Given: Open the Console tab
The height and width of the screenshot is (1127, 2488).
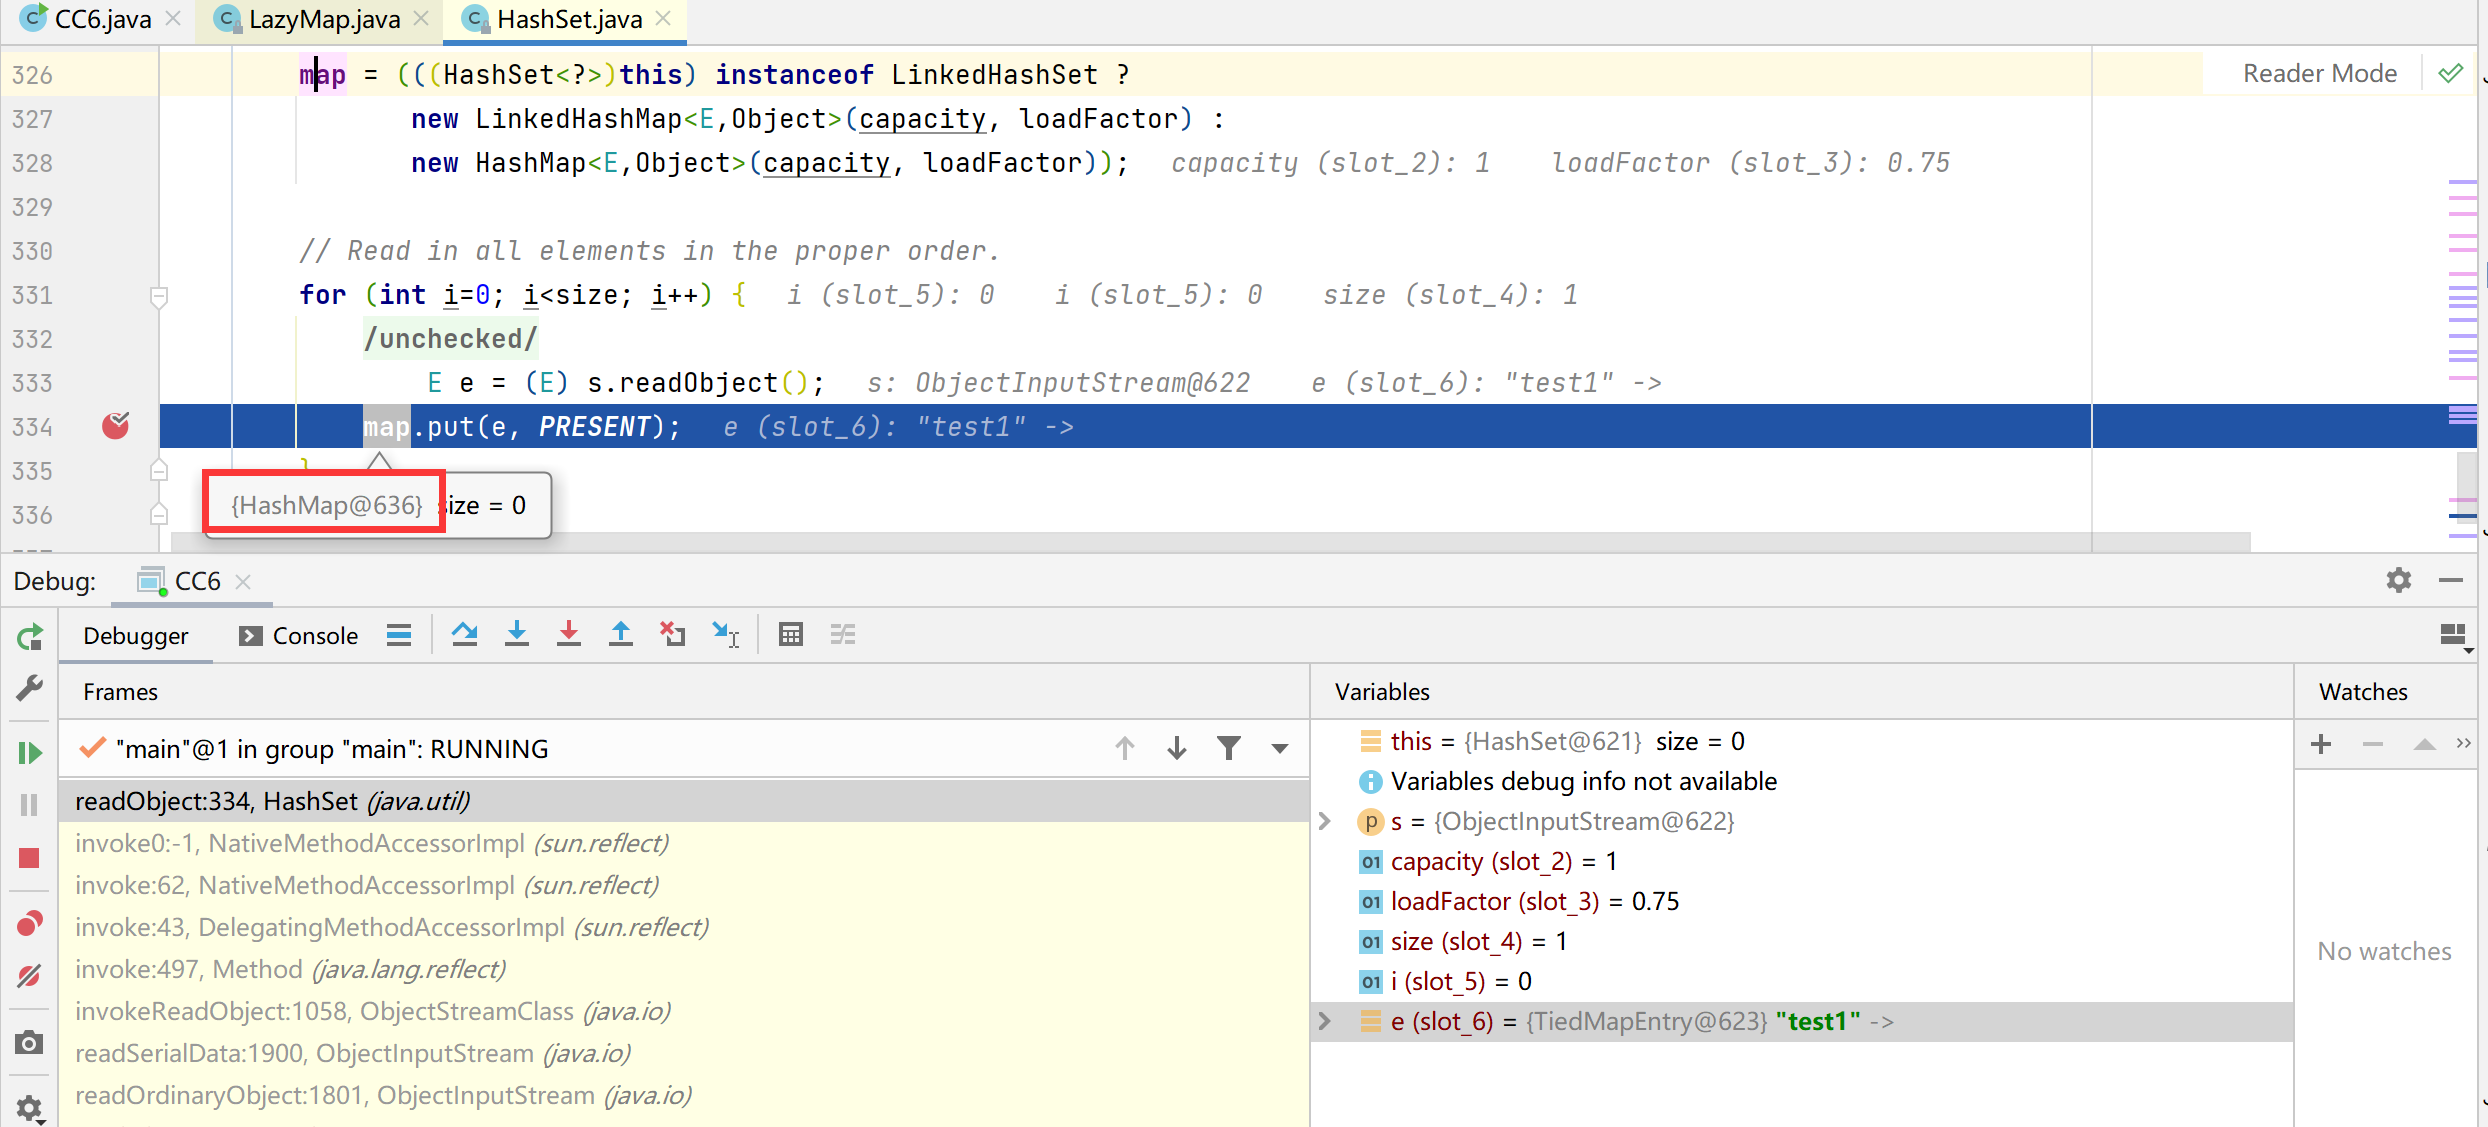Looking at the screenshot, I should [x=299, y=636].
